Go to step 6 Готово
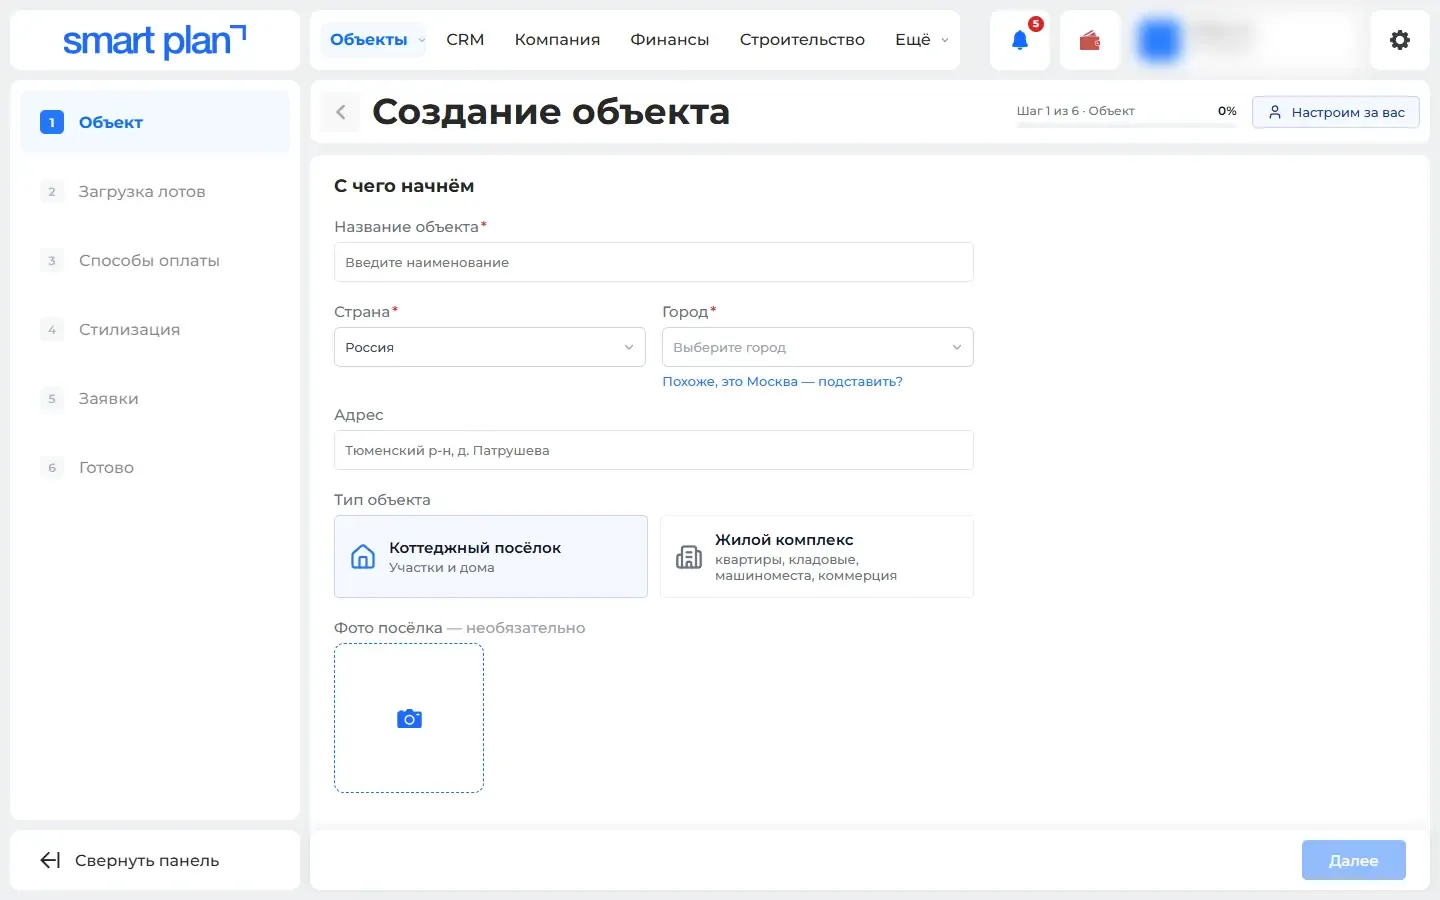 pos(155,467)
